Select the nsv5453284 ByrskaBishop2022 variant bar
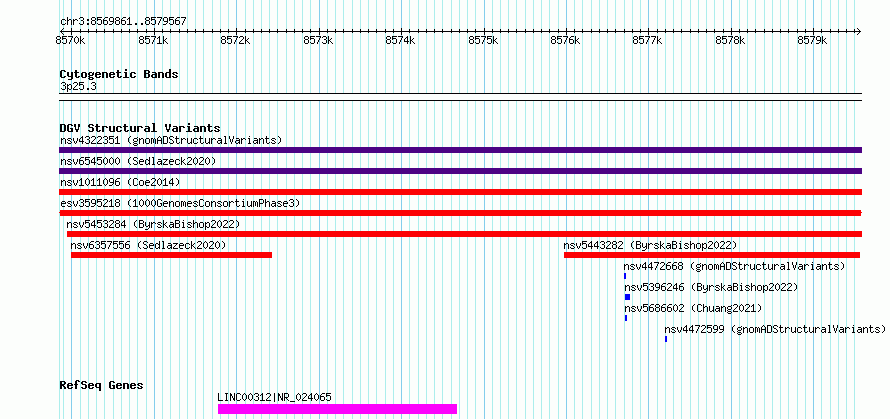 pyautogui.click(x=464, y=234)
